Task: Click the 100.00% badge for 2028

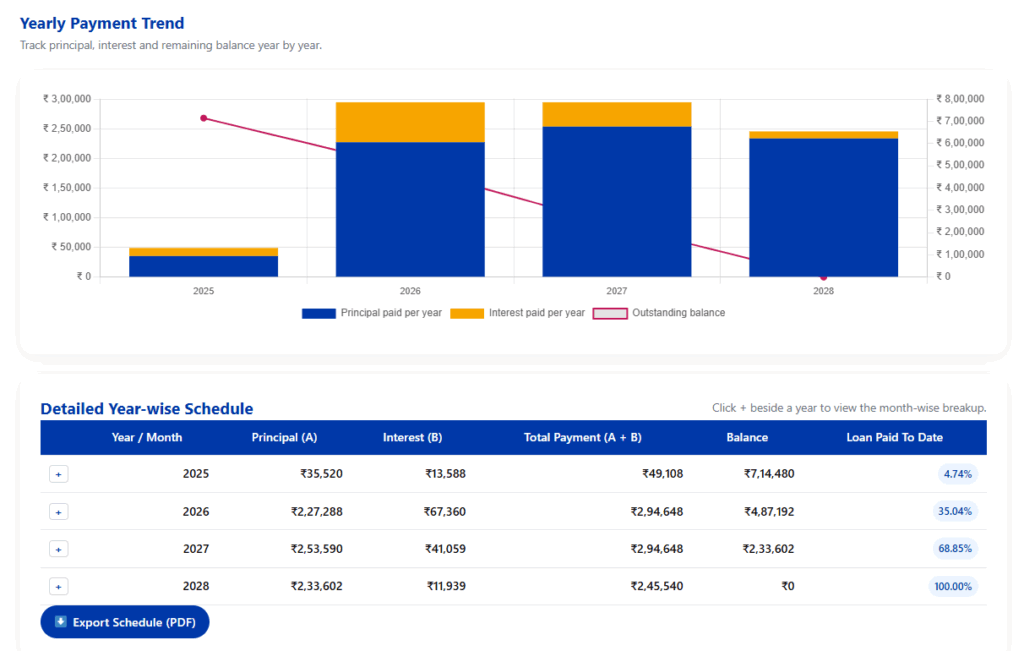Action: (x=951, y=586)
